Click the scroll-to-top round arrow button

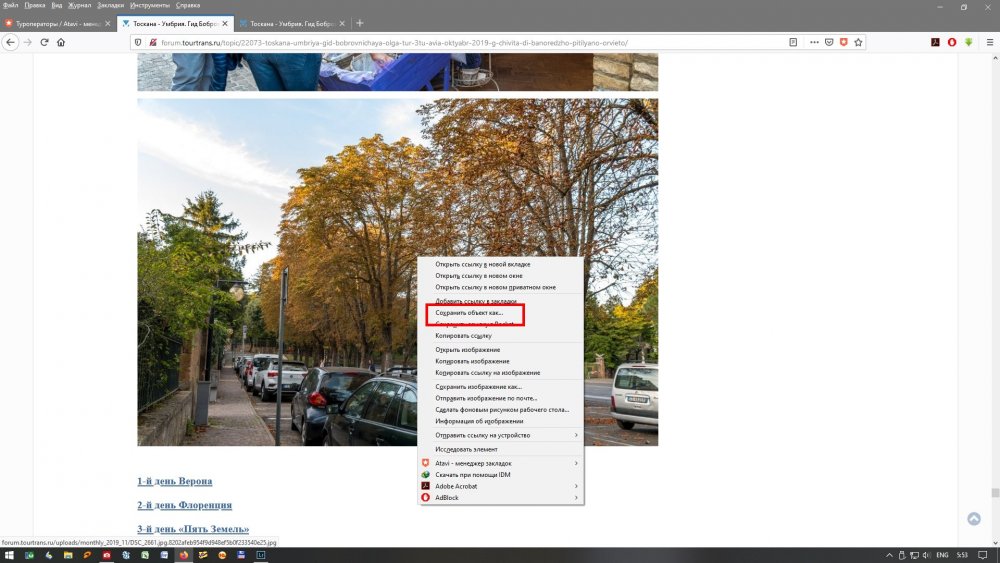point(974,518)
